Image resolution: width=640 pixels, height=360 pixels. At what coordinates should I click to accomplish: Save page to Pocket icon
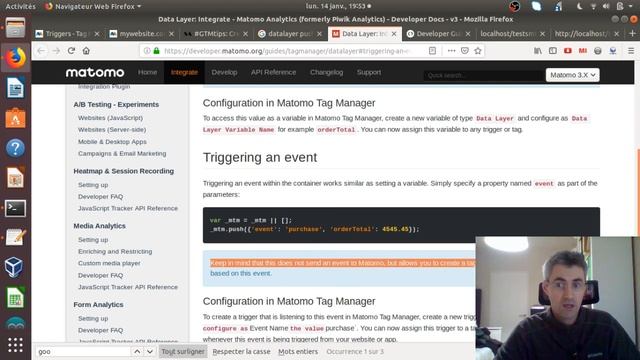(x=464, y=51)
